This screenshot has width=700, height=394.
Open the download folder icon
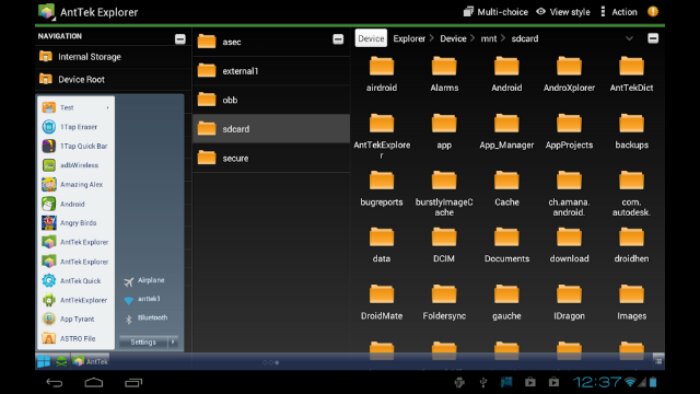pyautogui.click(x=569, y=237)
